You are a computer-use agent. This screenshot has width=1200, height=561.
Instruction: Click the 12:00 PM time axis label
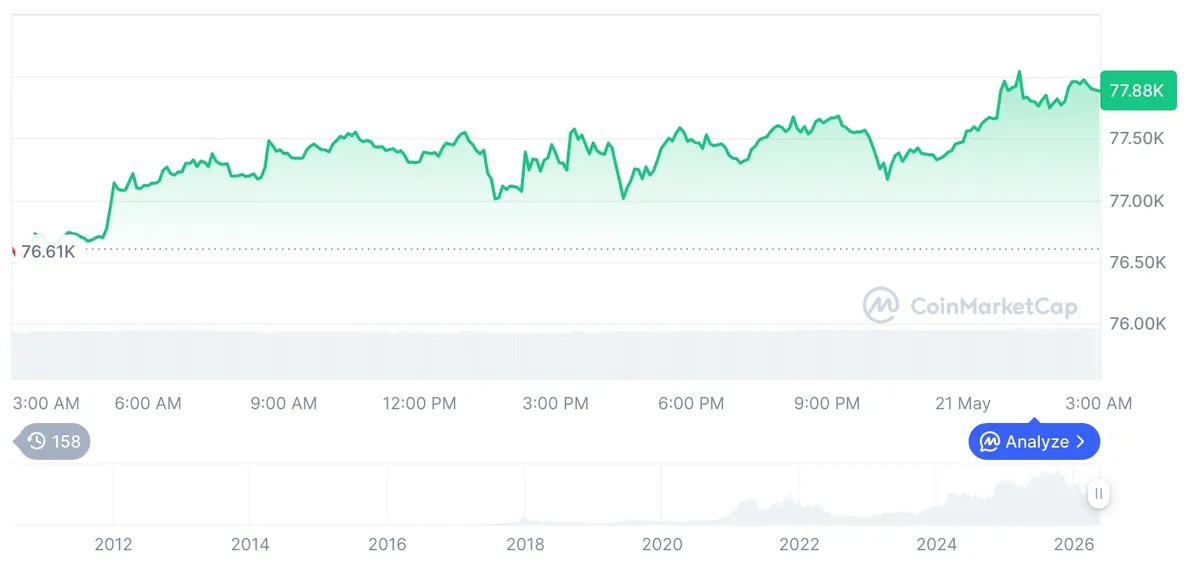pyautogui.click(x=419, y=403)
